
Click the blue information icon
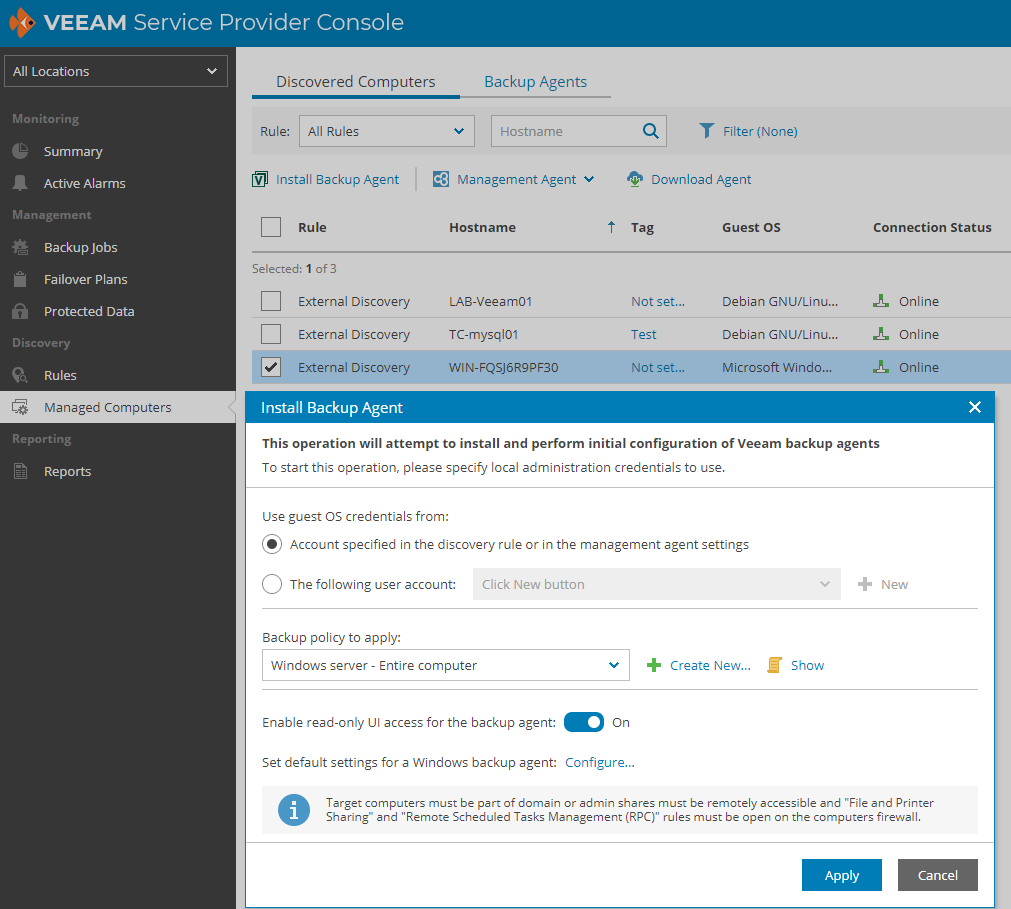[294, 810]
